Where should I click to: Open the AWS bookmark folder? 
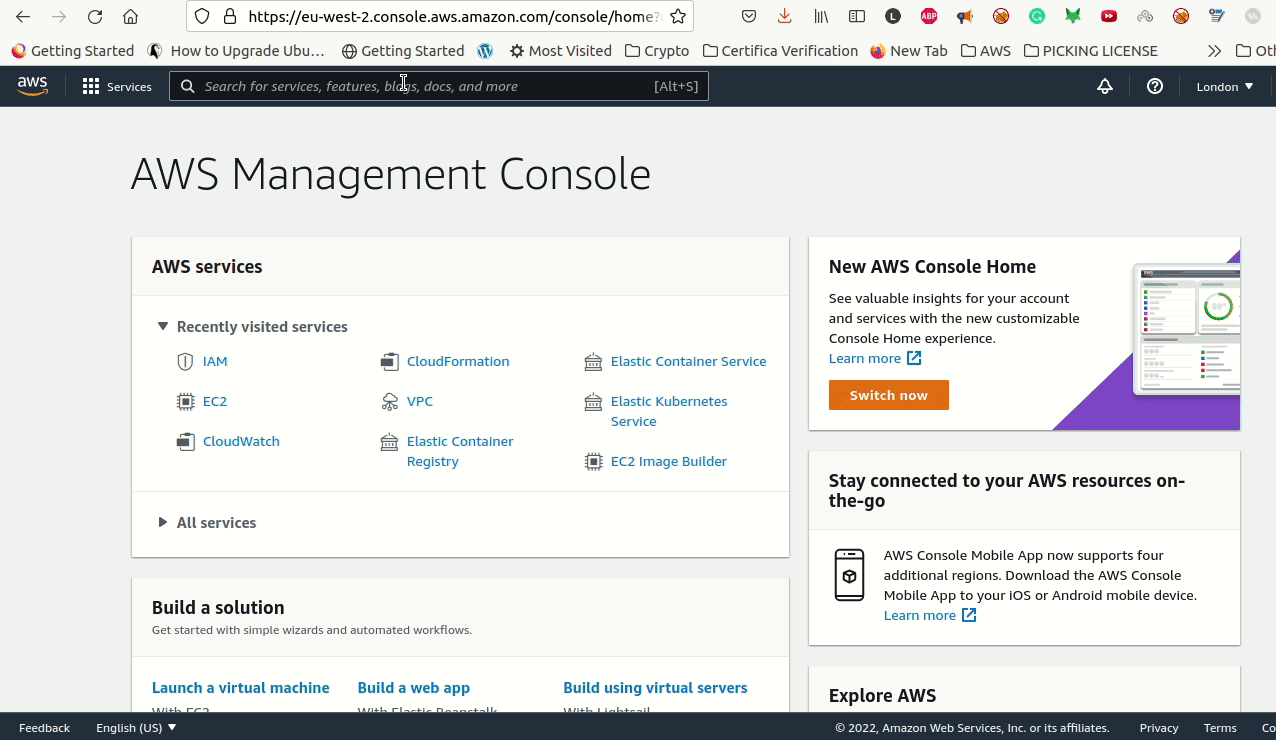[x=986, y=51]
